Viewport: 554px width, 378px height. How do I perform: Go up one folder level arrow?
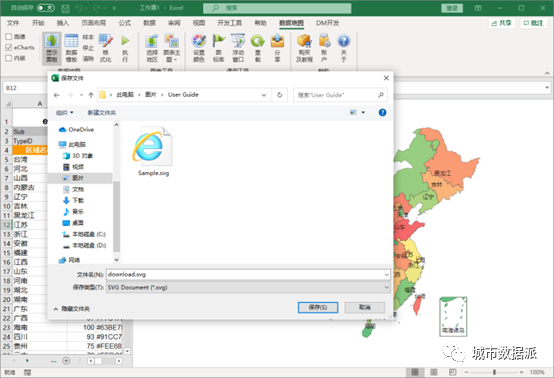click(x=91, y=95)
